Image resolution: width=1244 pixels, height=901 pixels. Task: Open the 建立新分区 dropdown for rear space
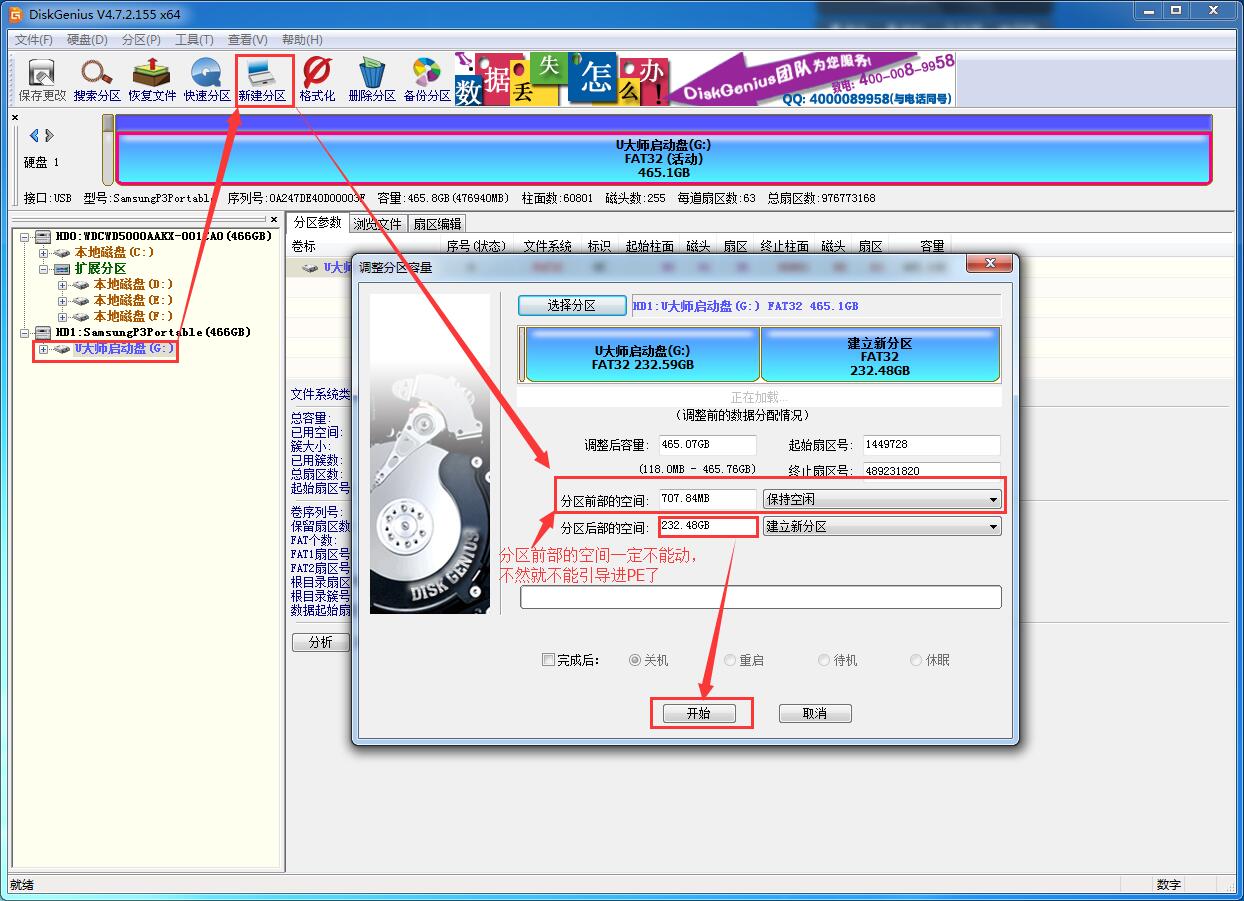881,527
